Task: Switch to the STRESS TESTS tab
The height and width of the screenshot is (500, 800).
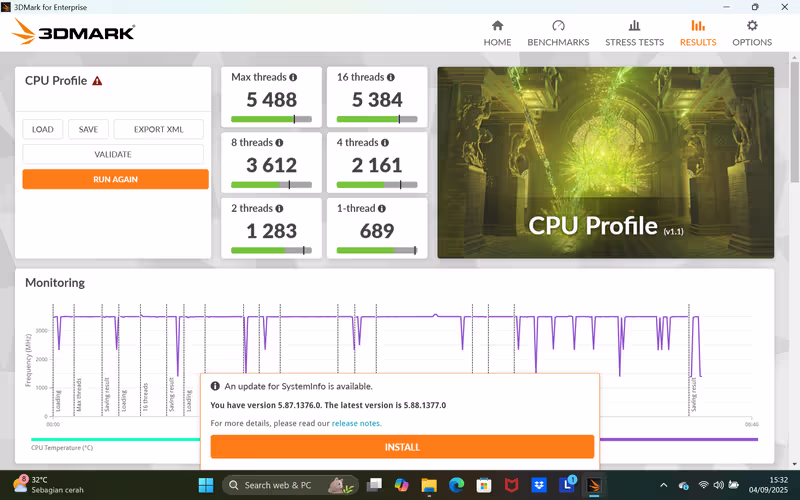Action: click(634, 33)
